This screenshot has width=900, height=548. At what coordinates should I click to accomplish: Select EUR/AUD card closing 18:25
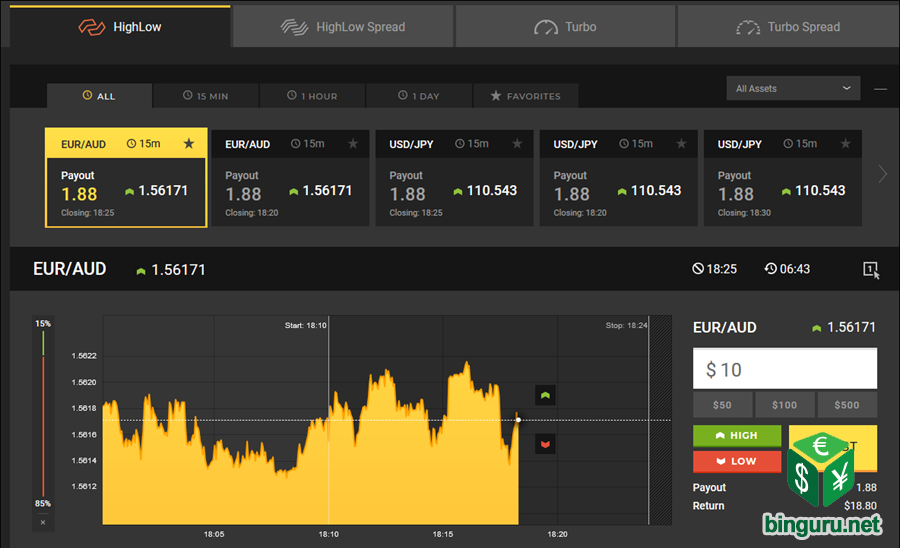tap(126, 178)
